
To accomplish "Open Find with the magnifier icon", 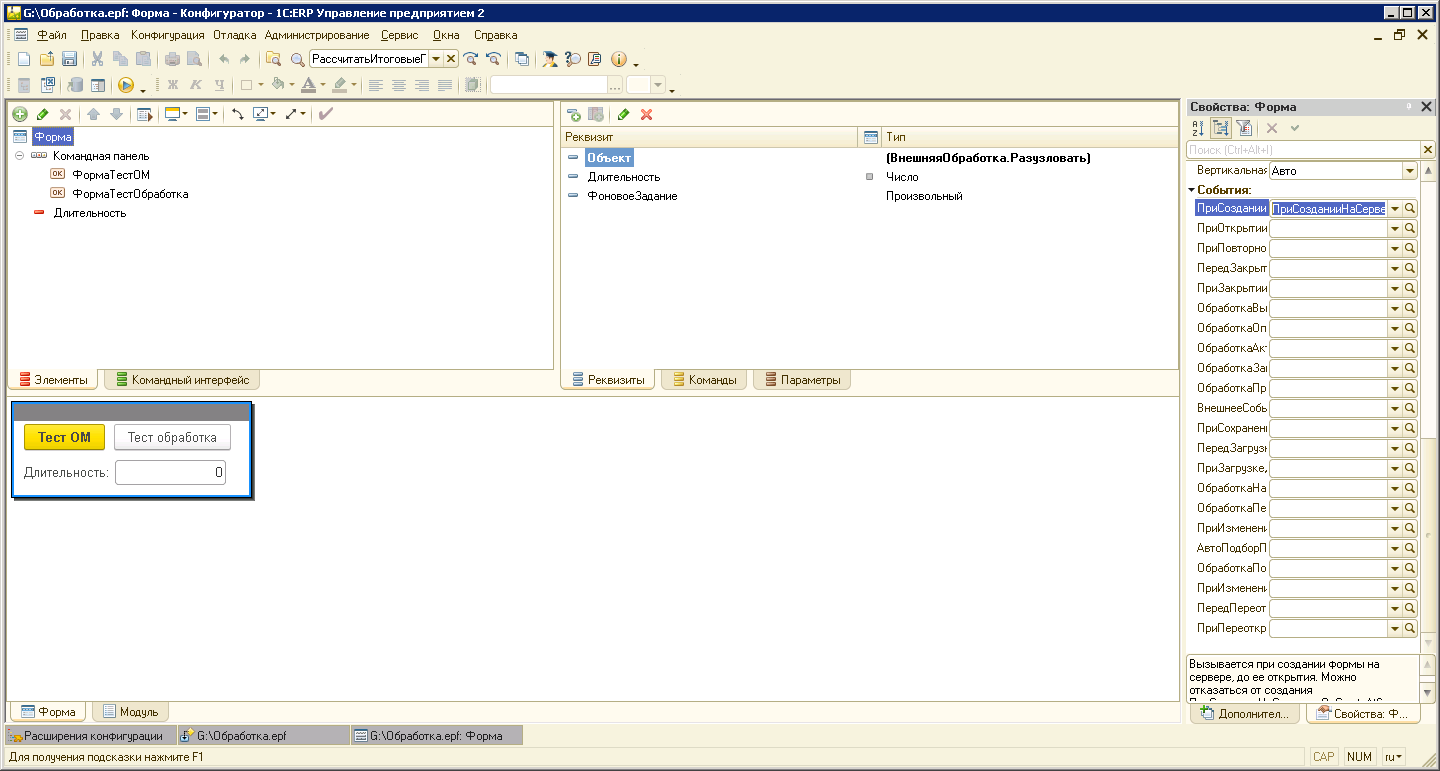I will 297,59.
